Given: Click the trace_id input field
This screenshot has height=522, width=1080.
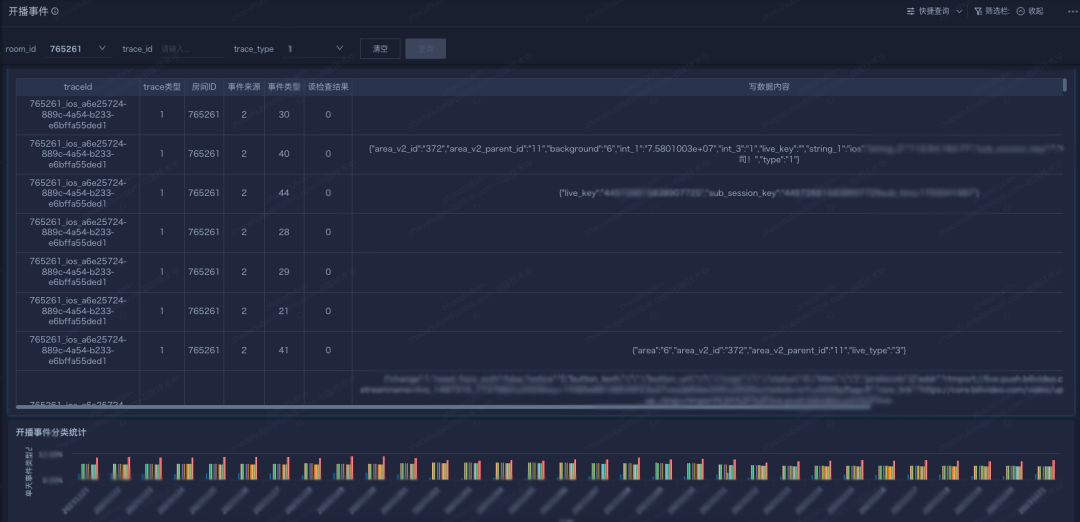Looking at the screenshot, I should tap(191, 49).
